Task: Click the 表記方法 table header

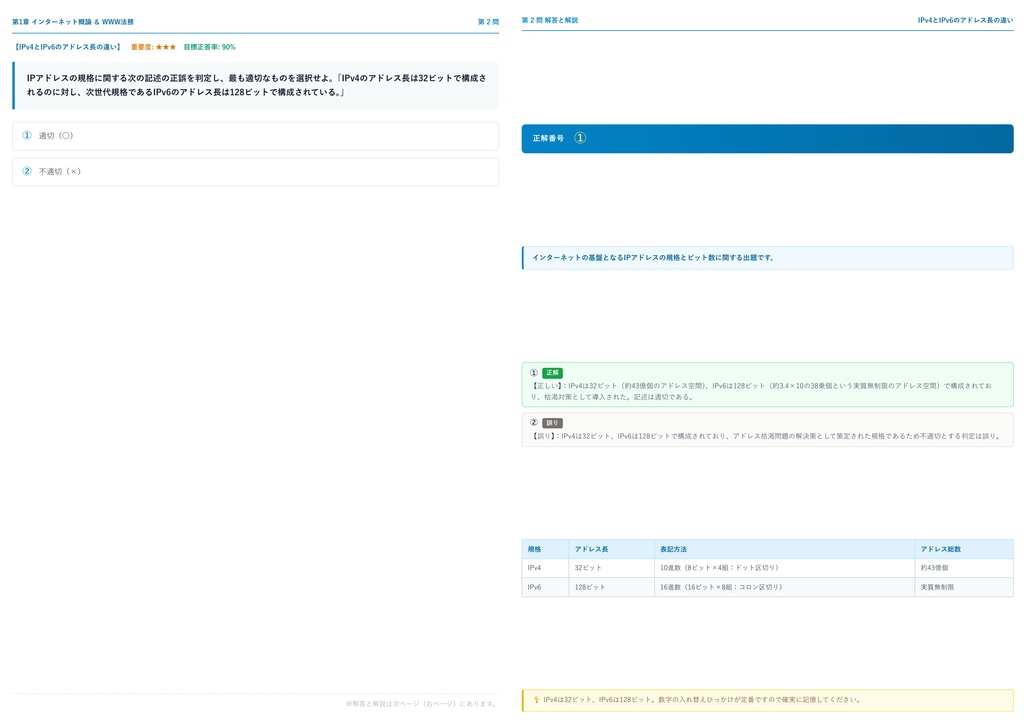Action: [x=784, y=549]
